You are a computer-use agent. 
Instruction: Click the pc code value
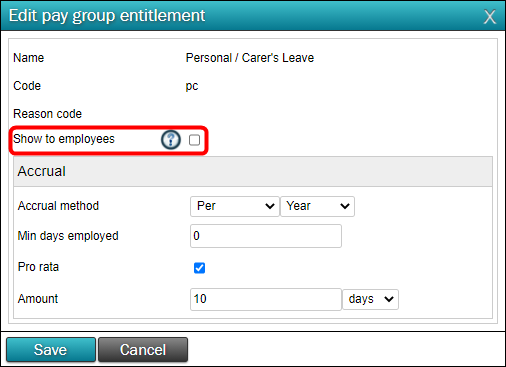pyautogui.click(x=192, y=86)
